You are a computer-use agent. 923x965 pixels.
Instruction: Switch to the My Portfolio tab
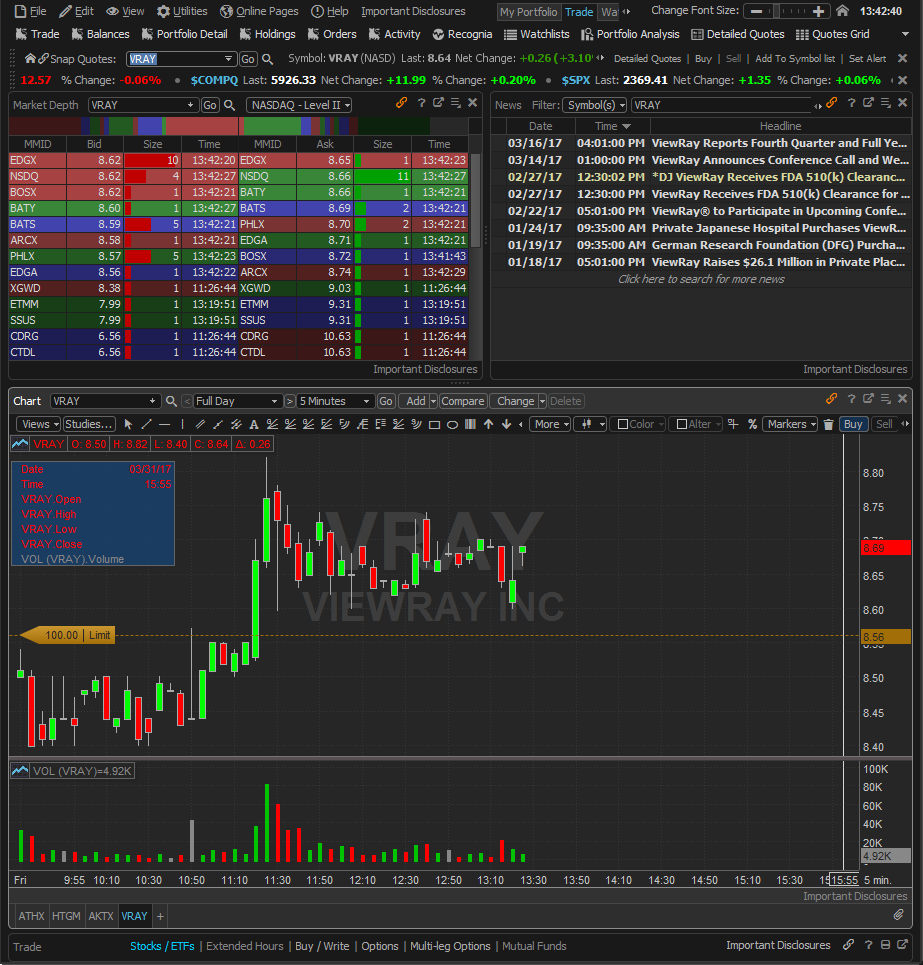pyautogui.click(x=528, y=12)
